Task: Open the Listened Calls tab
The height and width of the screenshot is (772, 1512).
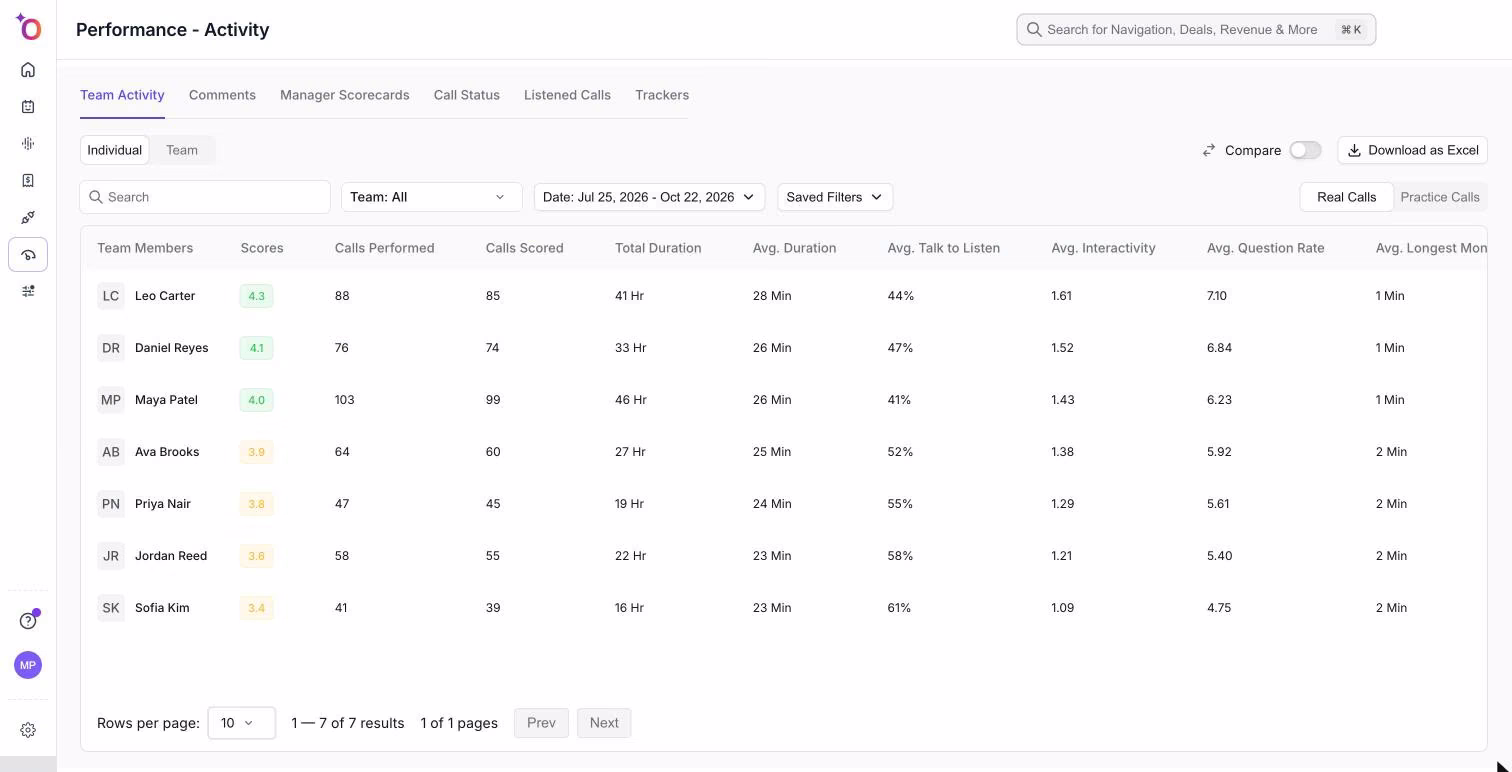Action: tap(567, 95)
